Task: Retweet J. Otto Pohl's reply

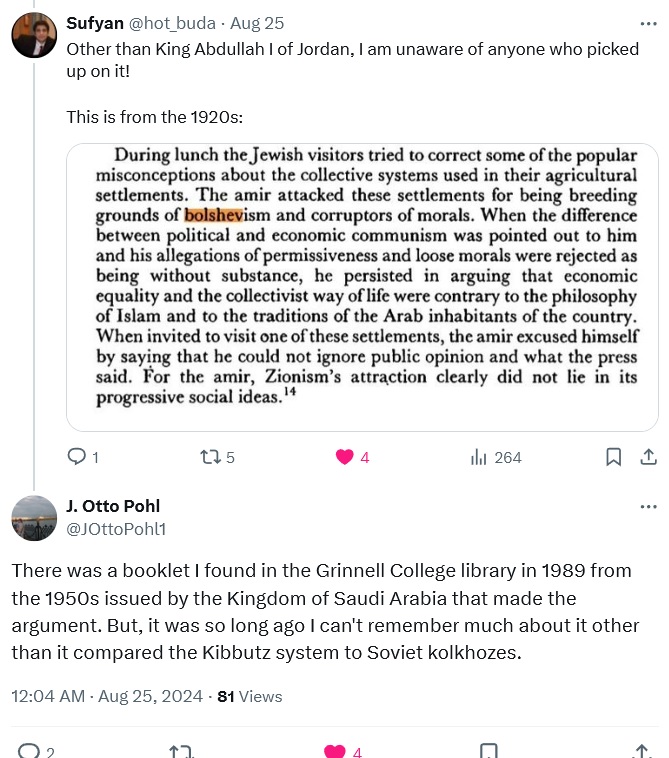Action: (181, 750)
